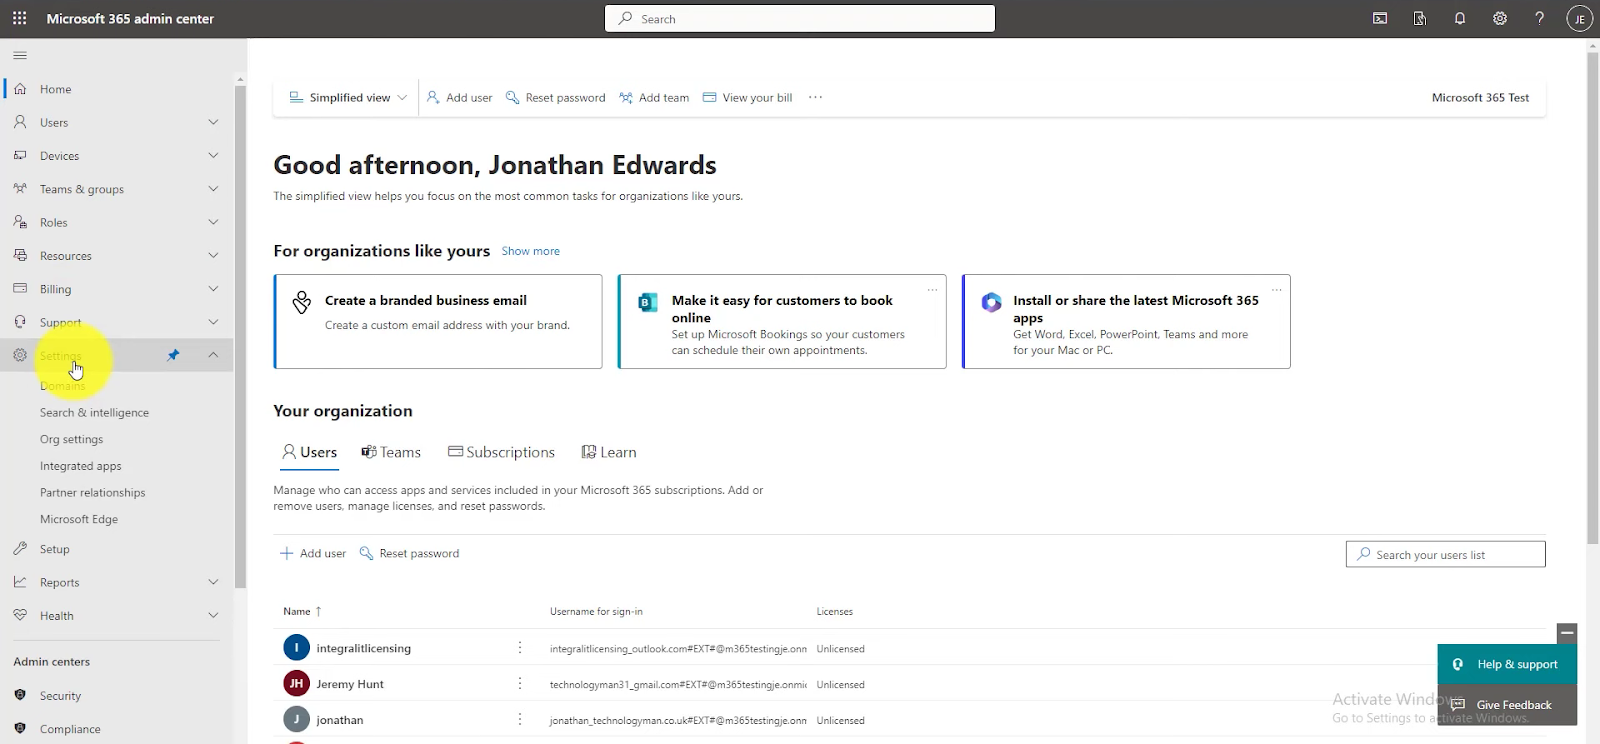Image resolution: width=1600 pixels, height=744 pixels.
Task: Click the Billing card icon
Action: [20, 288]
